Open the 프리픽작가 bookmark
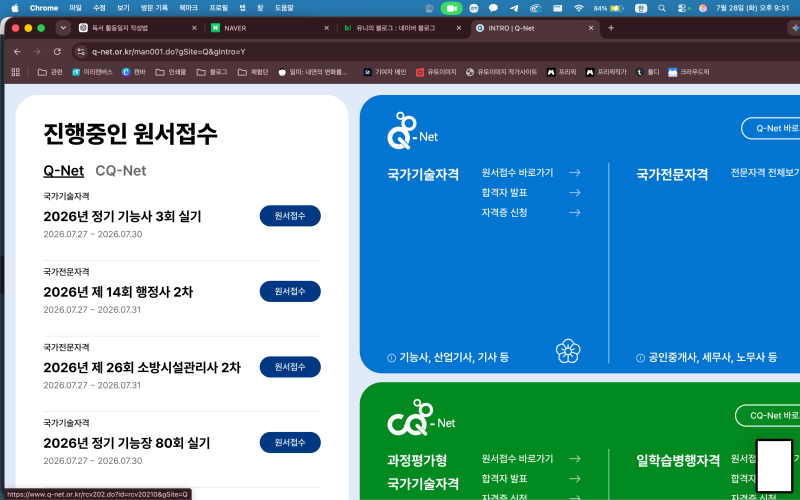 (x=606, y=72)
